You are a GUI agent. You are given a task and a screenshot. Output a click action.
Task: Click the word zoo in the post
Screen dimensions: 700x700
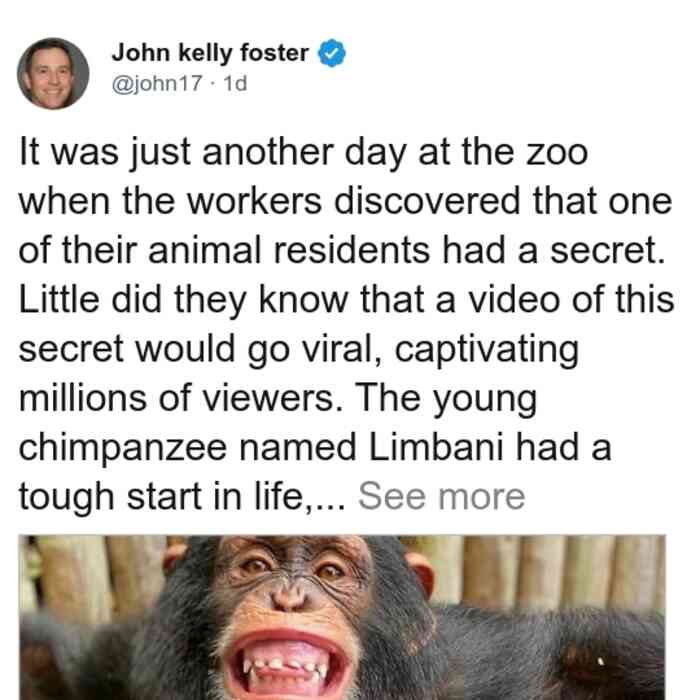[x=557, y=153]
